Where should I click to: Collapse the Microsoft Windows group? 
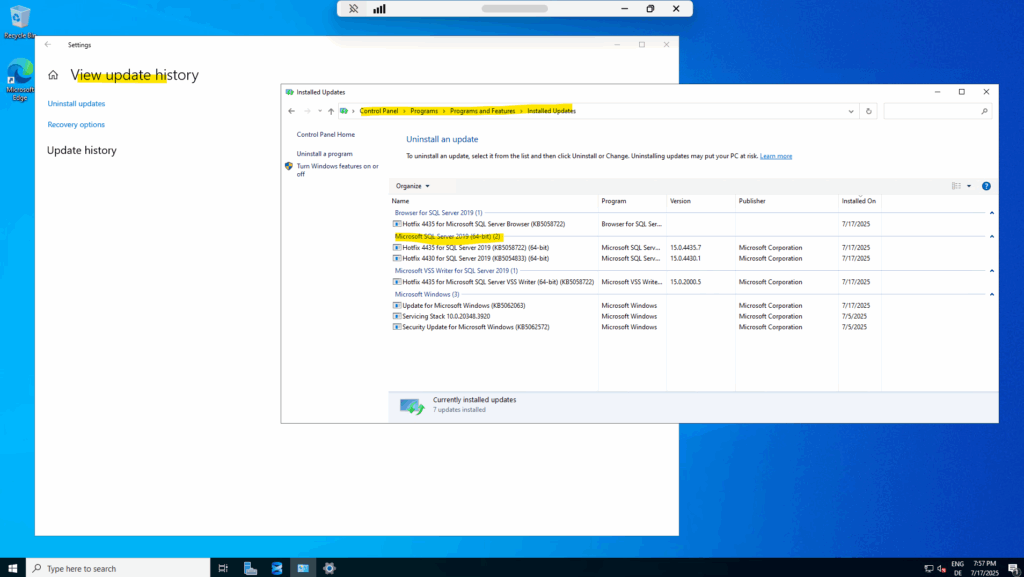click(x=991, y=294)
